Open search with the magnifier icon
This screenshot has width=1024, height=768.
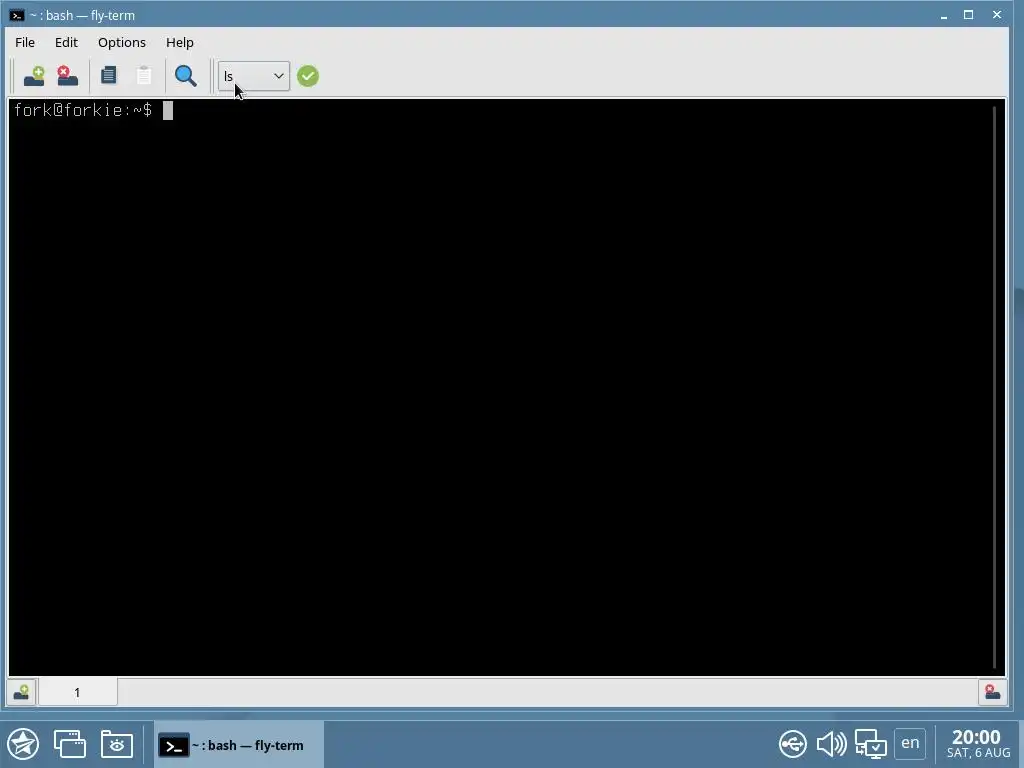click(x=185, y=76)
